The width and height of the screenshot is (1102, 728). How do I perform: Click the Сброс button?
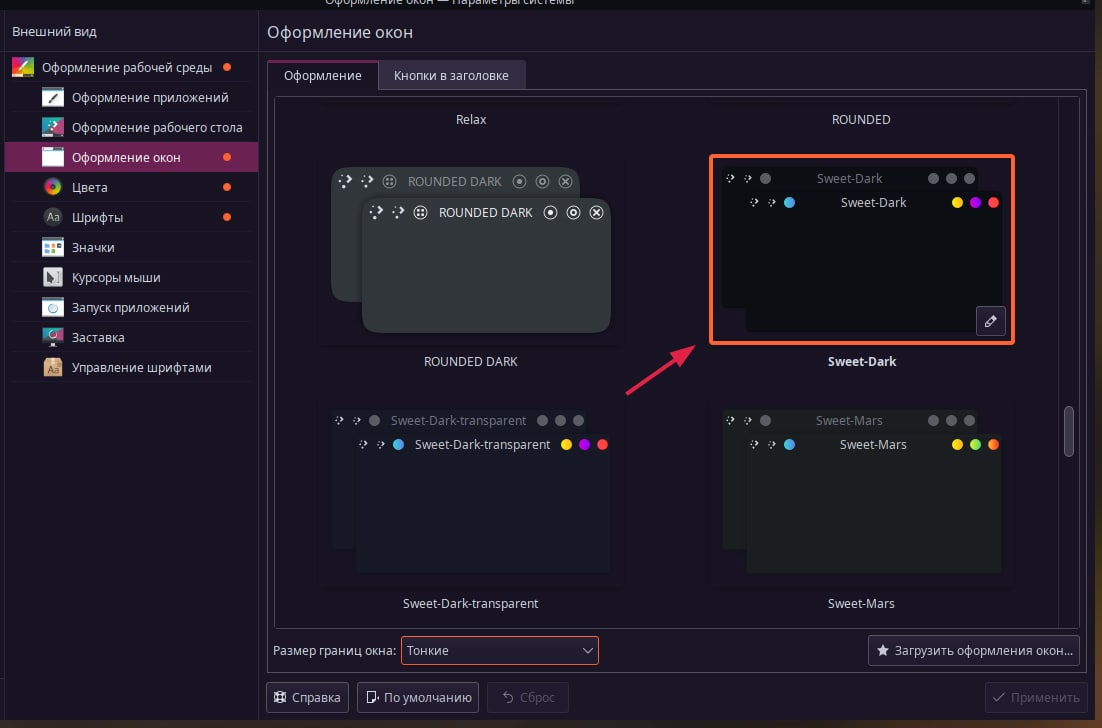pyautogui.click(x=528, y=697)
